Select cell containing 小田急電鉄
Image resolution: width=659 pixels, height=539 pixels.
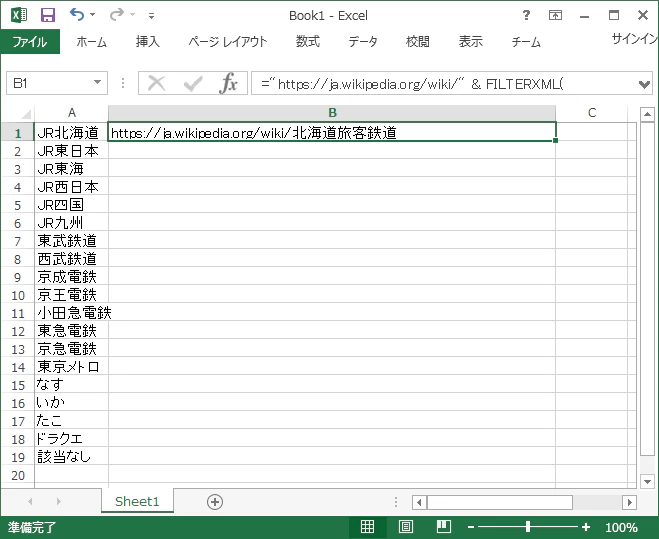[x=71, y=313]
